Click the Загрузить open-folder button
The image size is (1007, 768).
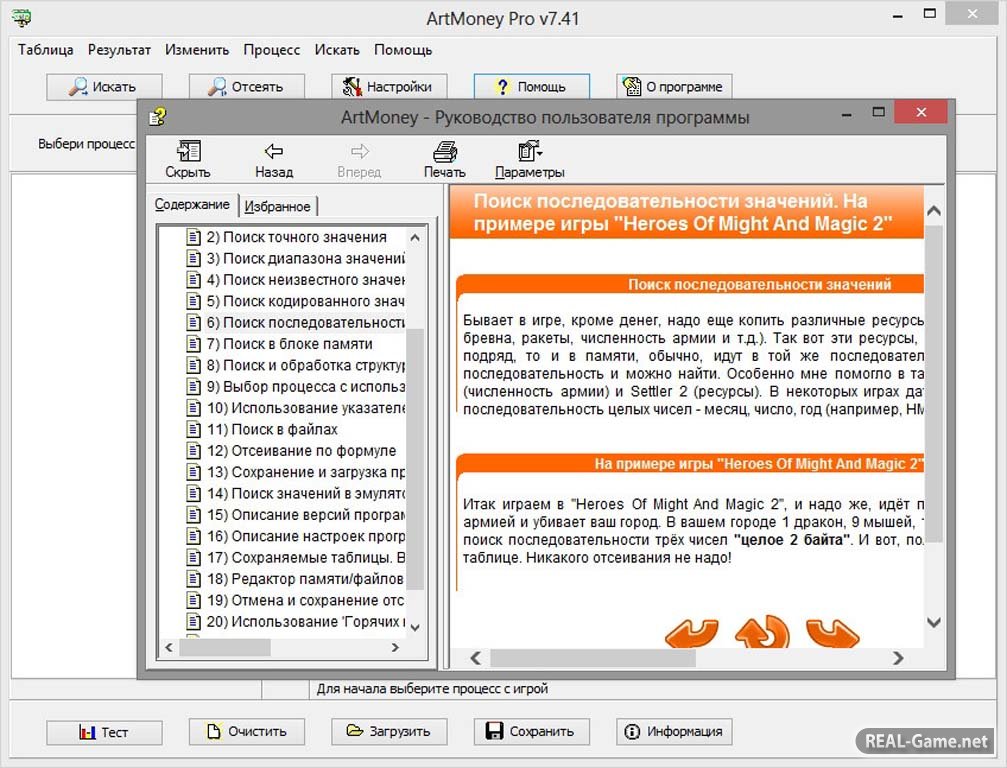pos(388,732)
